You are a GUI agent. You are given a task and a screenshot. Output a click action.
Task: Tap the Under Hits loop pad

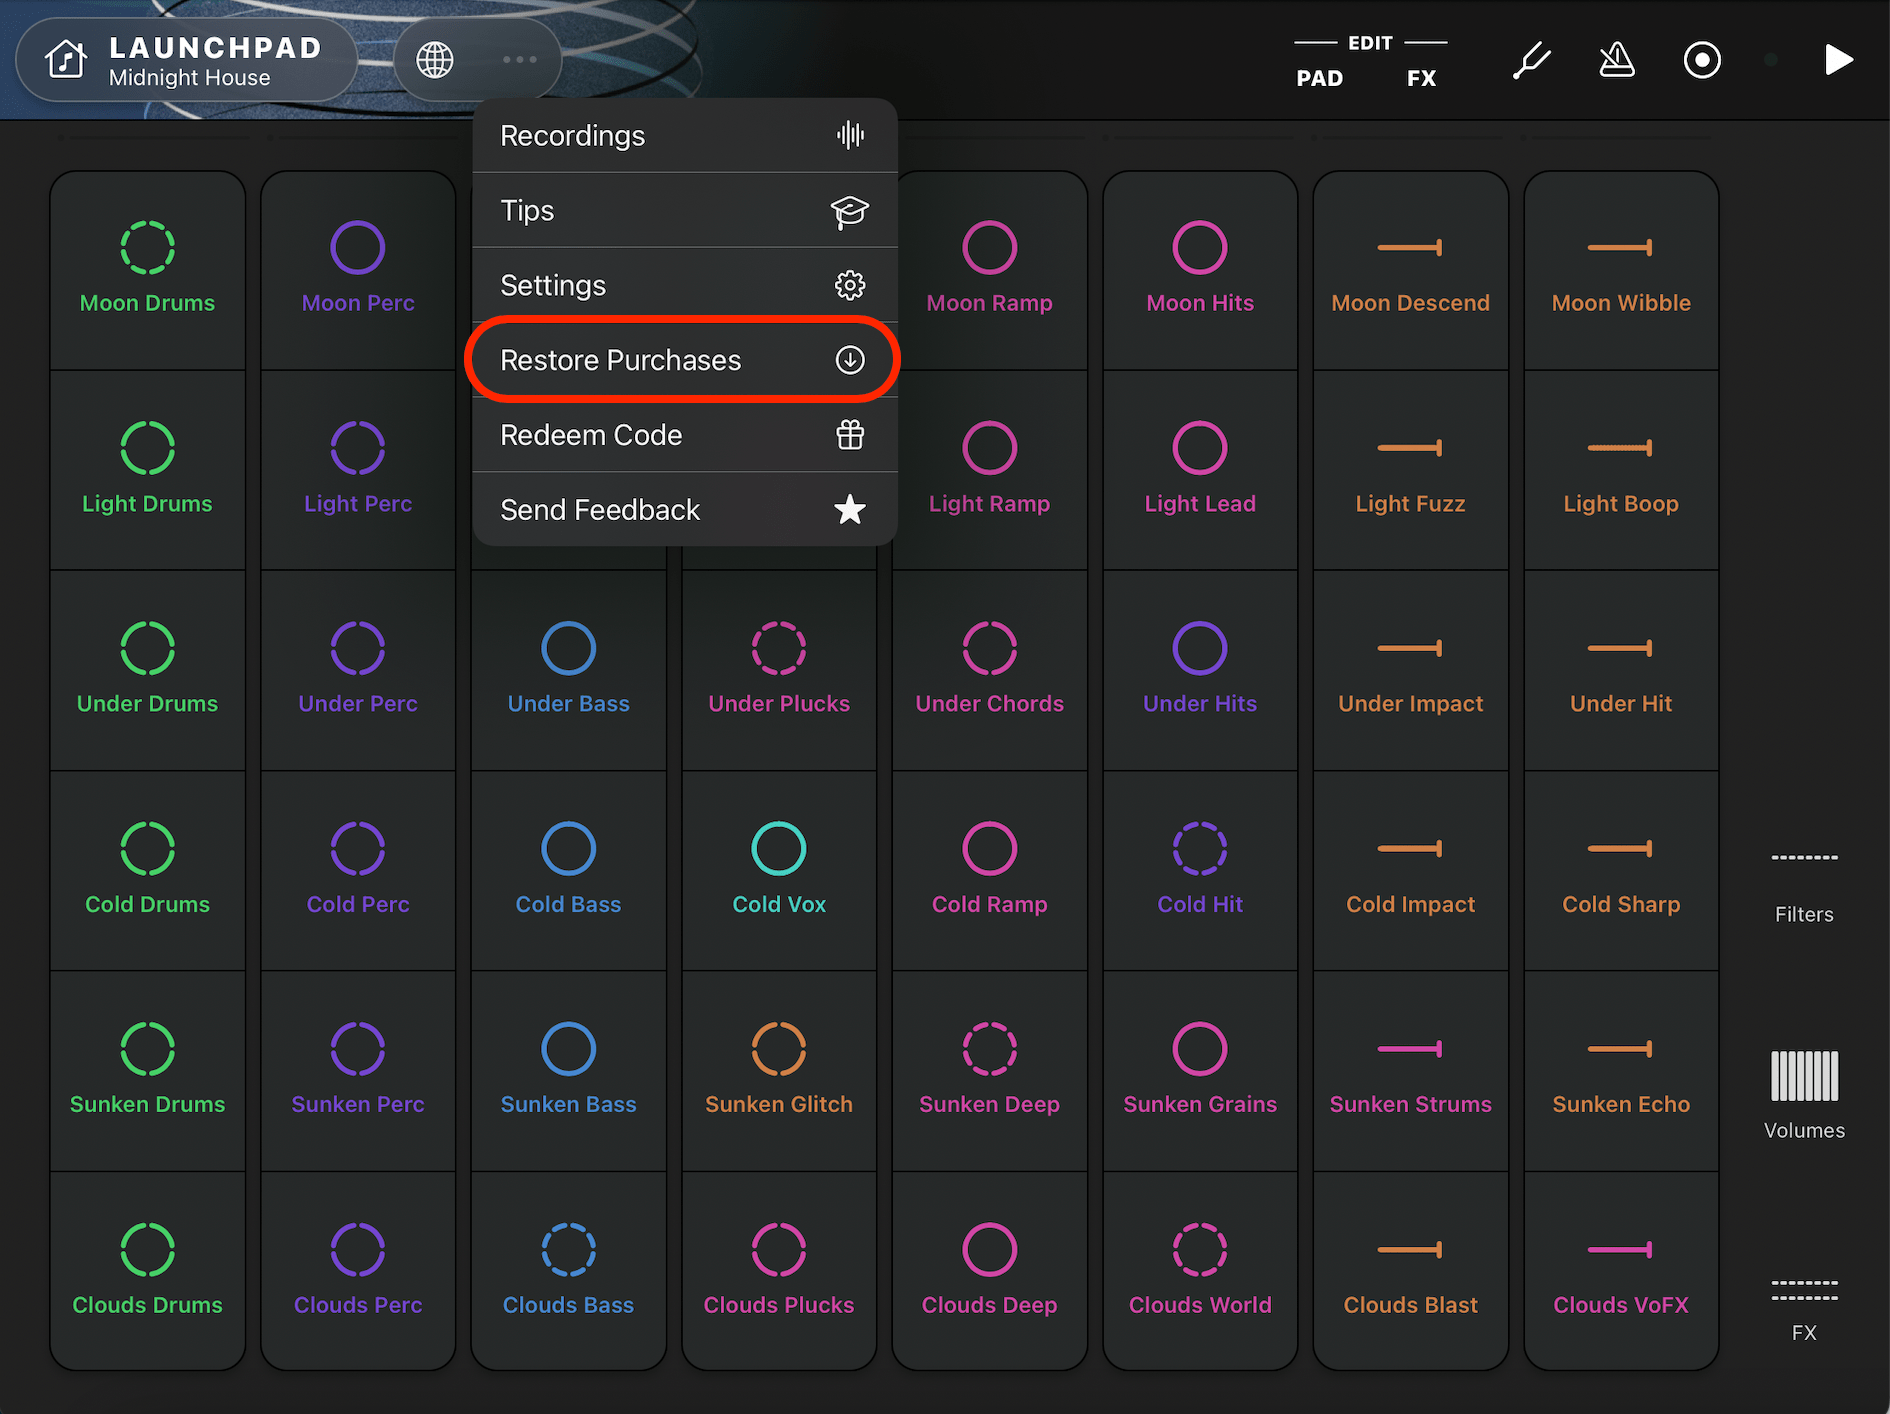[x=1200, y=670]
